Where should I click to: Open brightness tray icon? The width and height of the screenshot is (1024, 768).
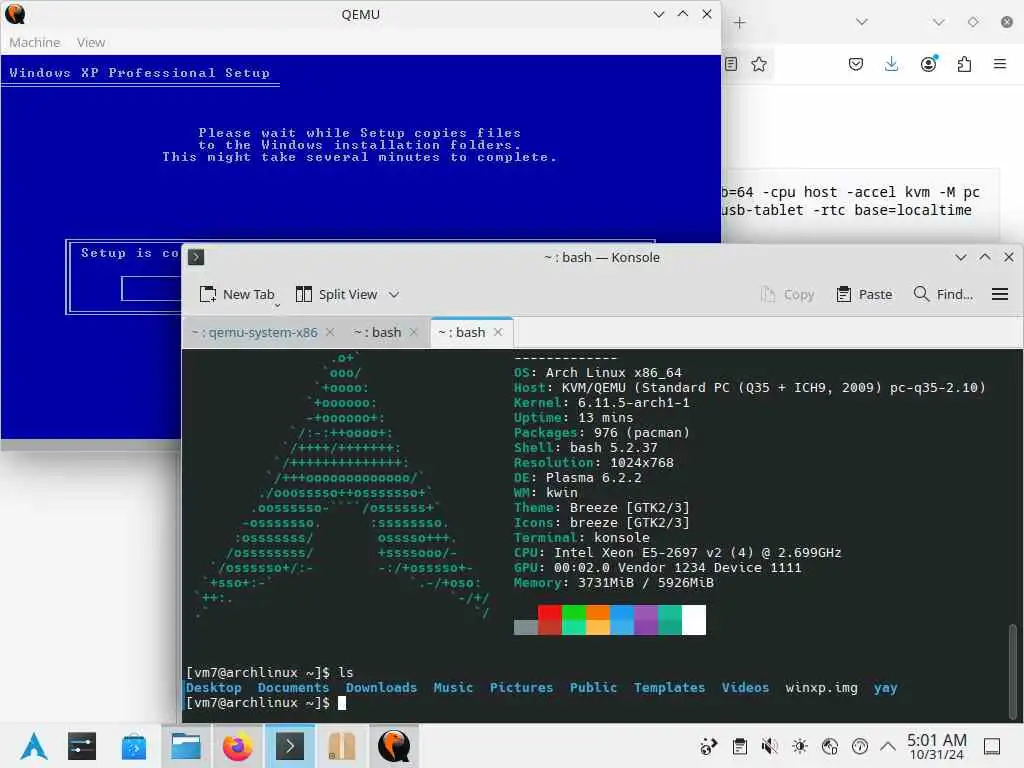799,746
